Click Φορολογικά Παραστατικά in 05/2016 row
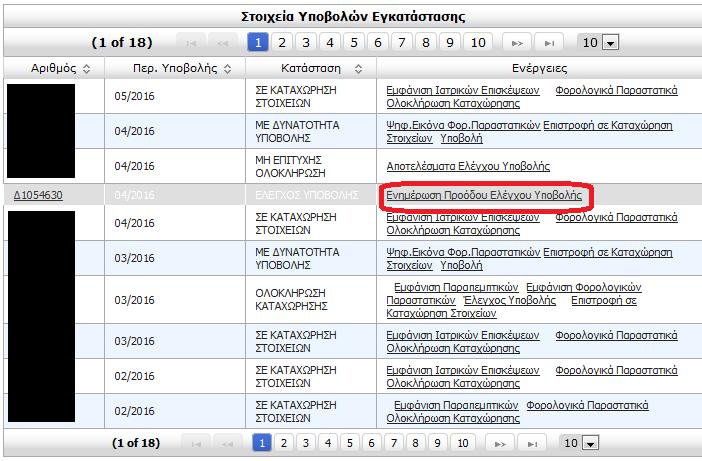The width and height of the screenshot is (702, 461). click(616, 90)
